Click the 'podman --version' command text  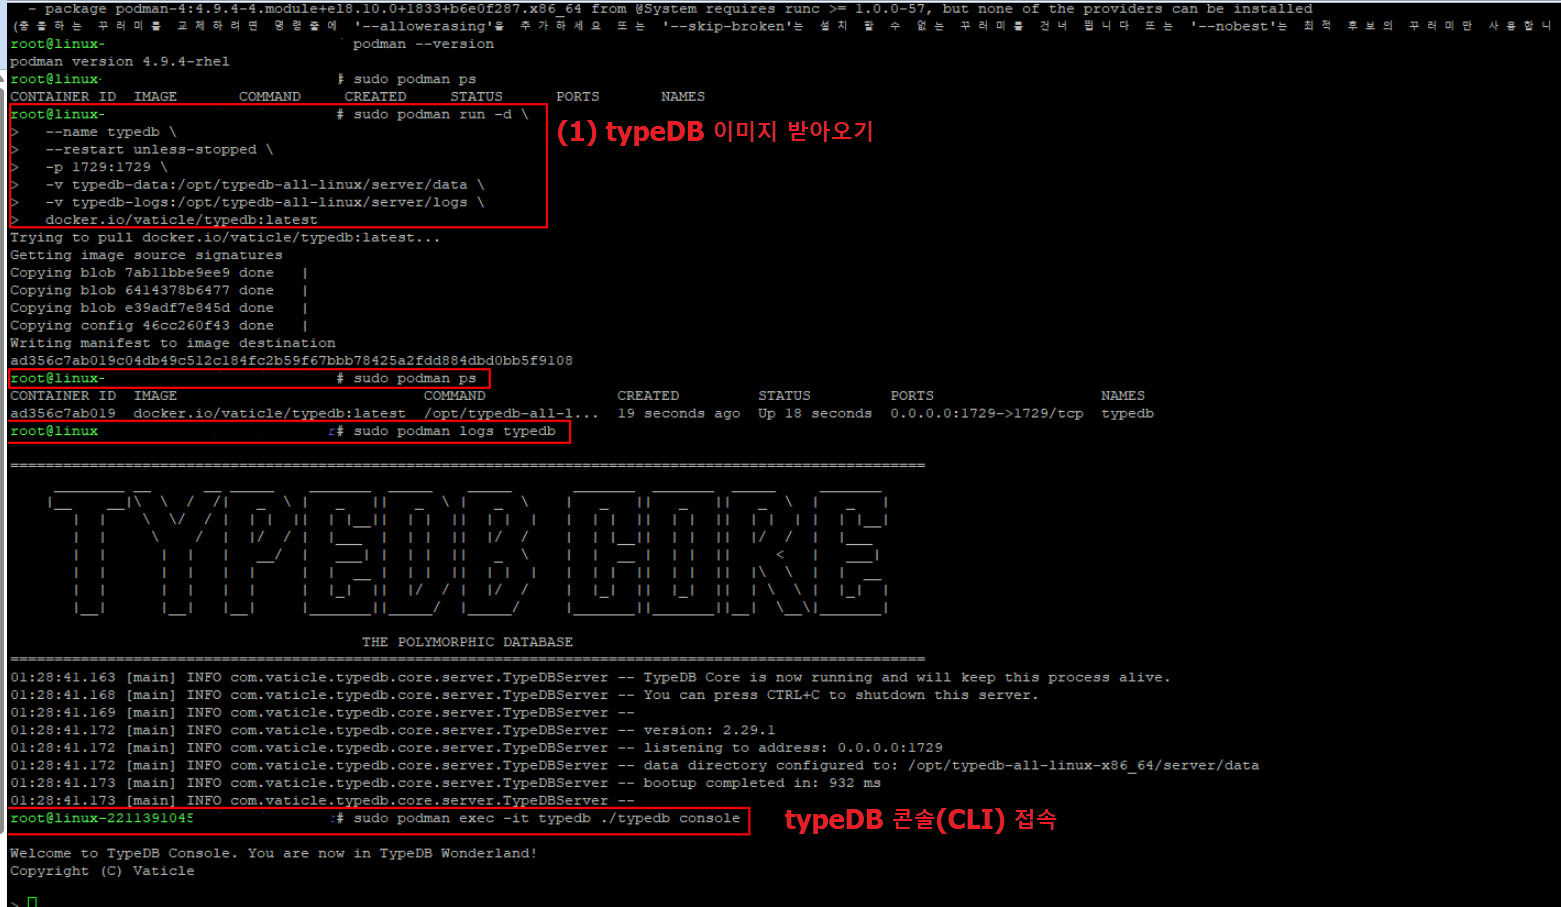coord(423,44)
